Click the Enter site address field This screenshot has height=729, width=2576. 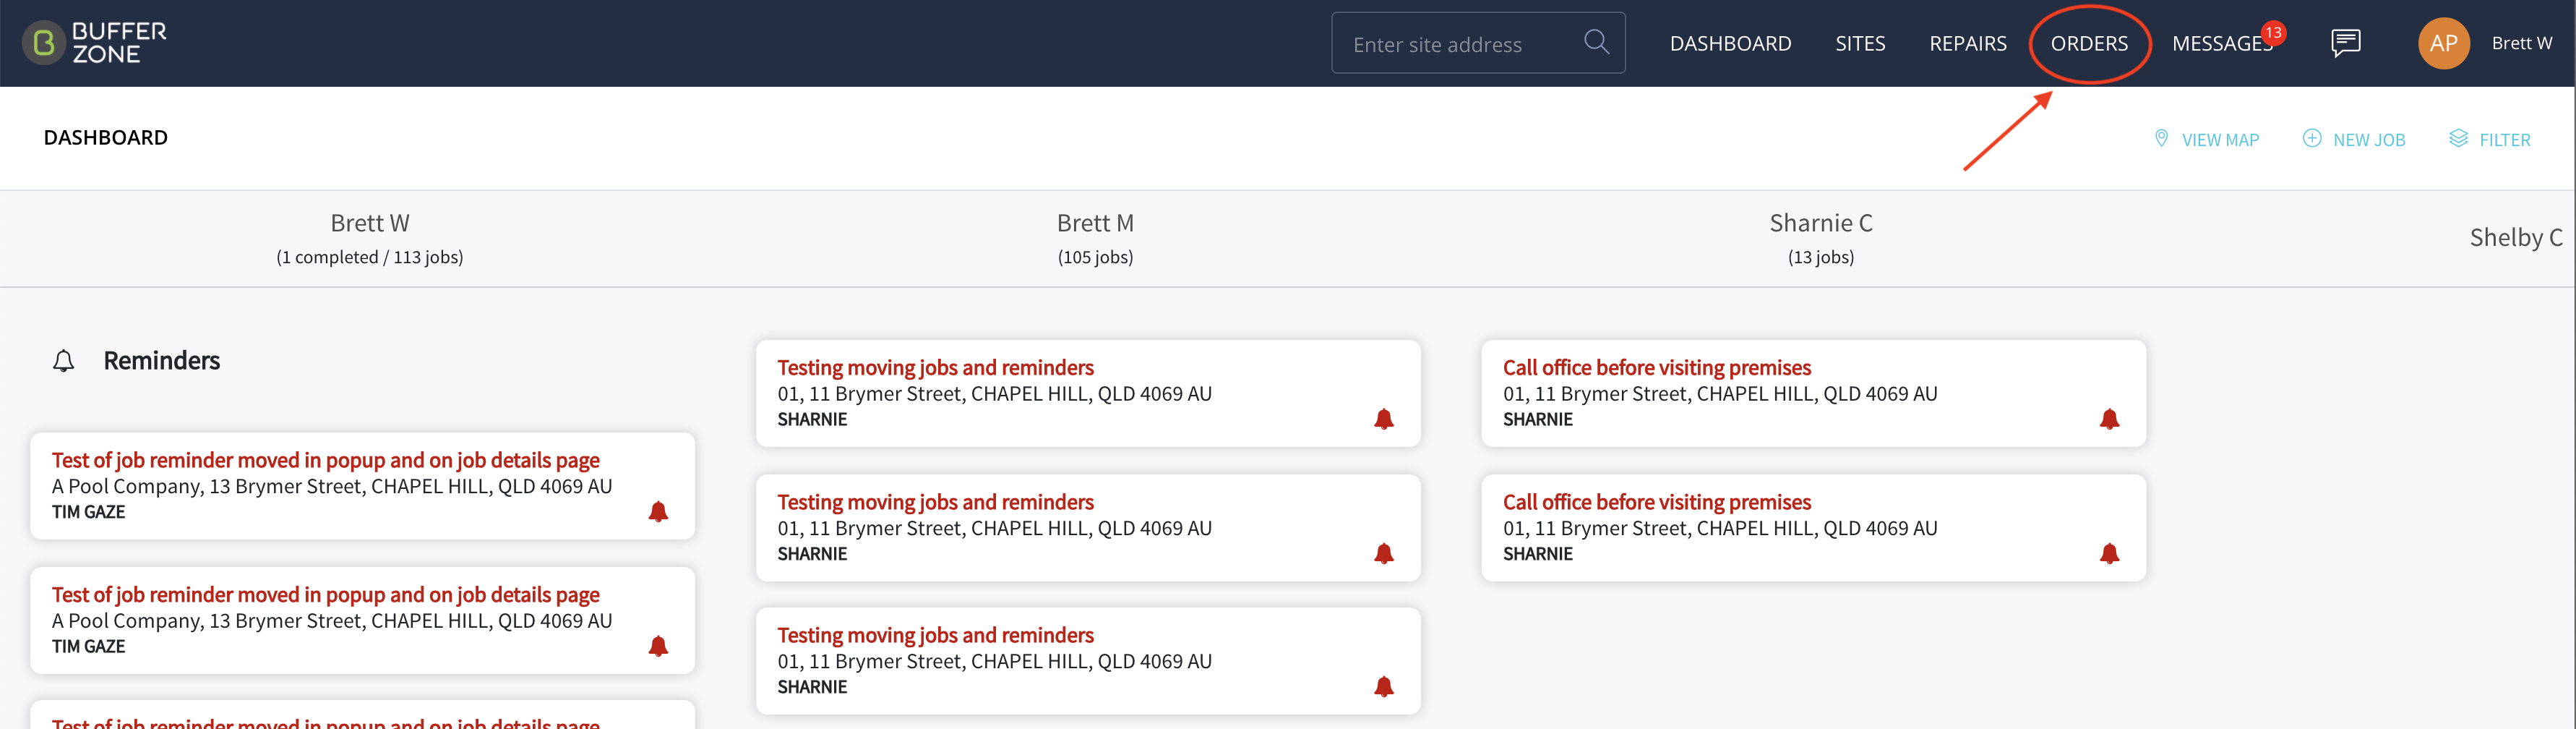pyautogui.click(x=1478, y=43)
